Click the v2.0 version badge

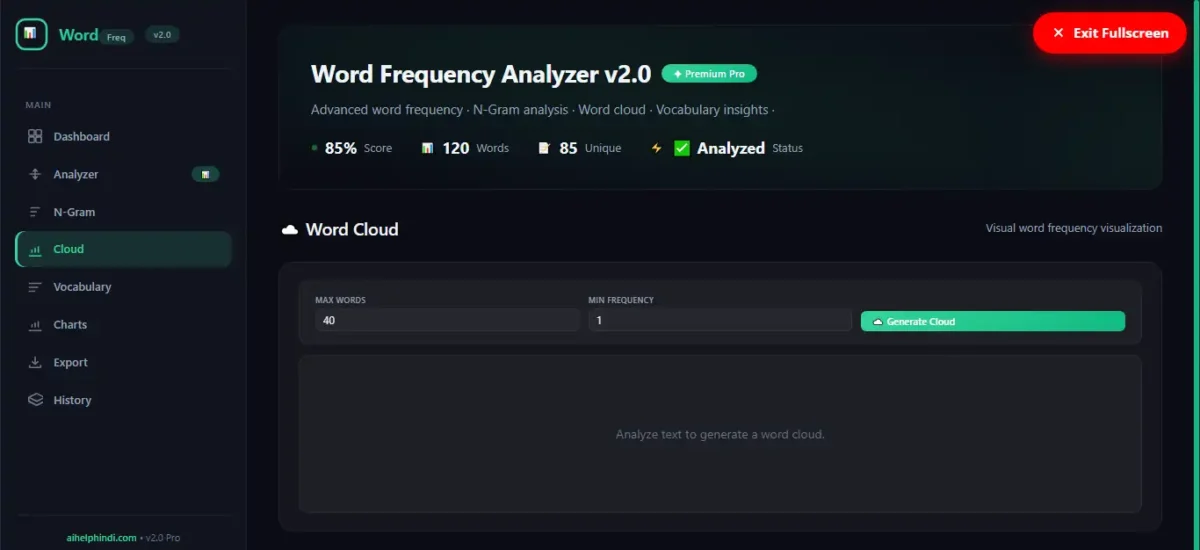pyautogui.click(x=162, y=35)
